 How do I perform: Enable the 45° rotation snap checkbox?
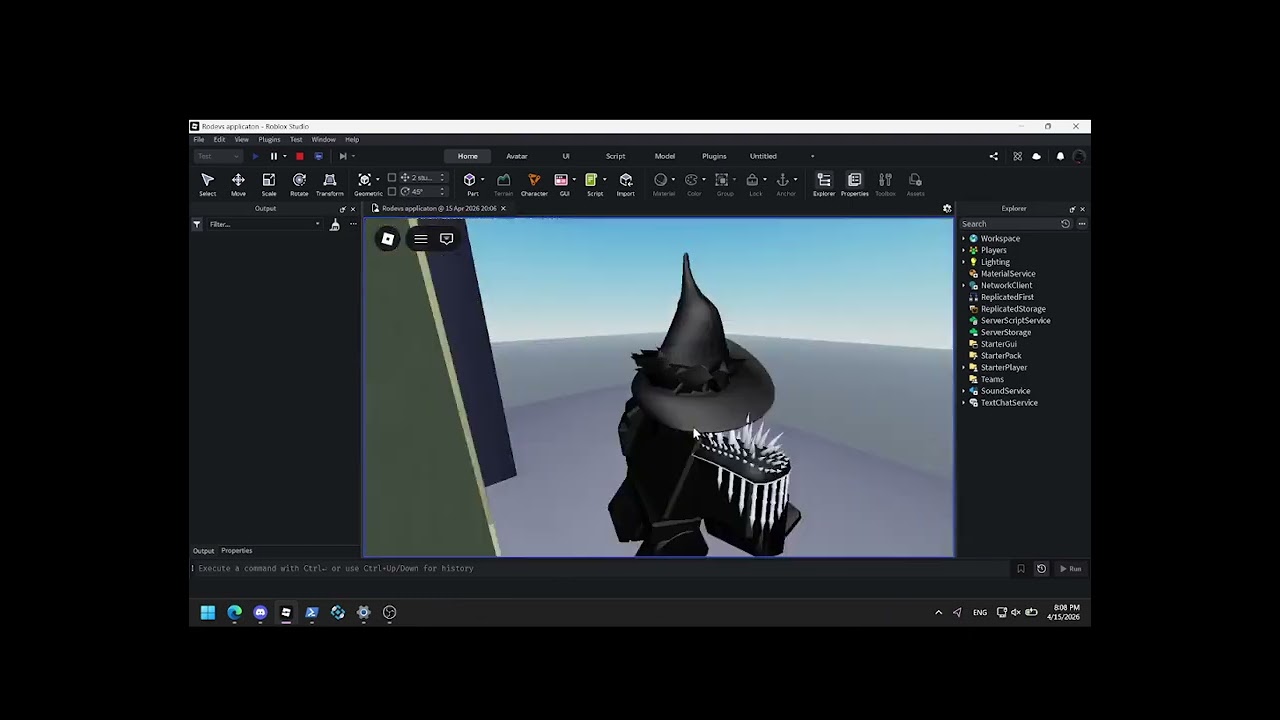click(392, 191)
